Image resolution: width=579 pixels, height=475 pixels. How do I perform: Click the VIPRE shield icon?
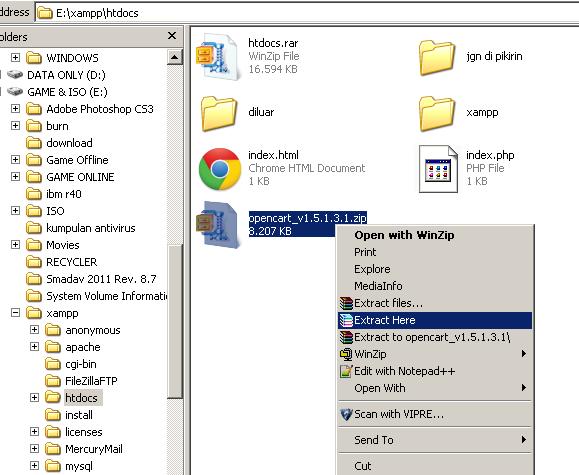click(346, 414)
